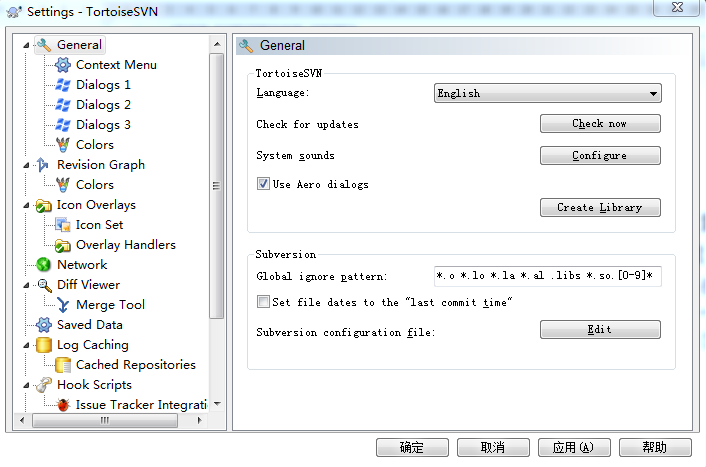
Task: Click the Dialogs 2 windows icon
Action: [x=63, y=105]
